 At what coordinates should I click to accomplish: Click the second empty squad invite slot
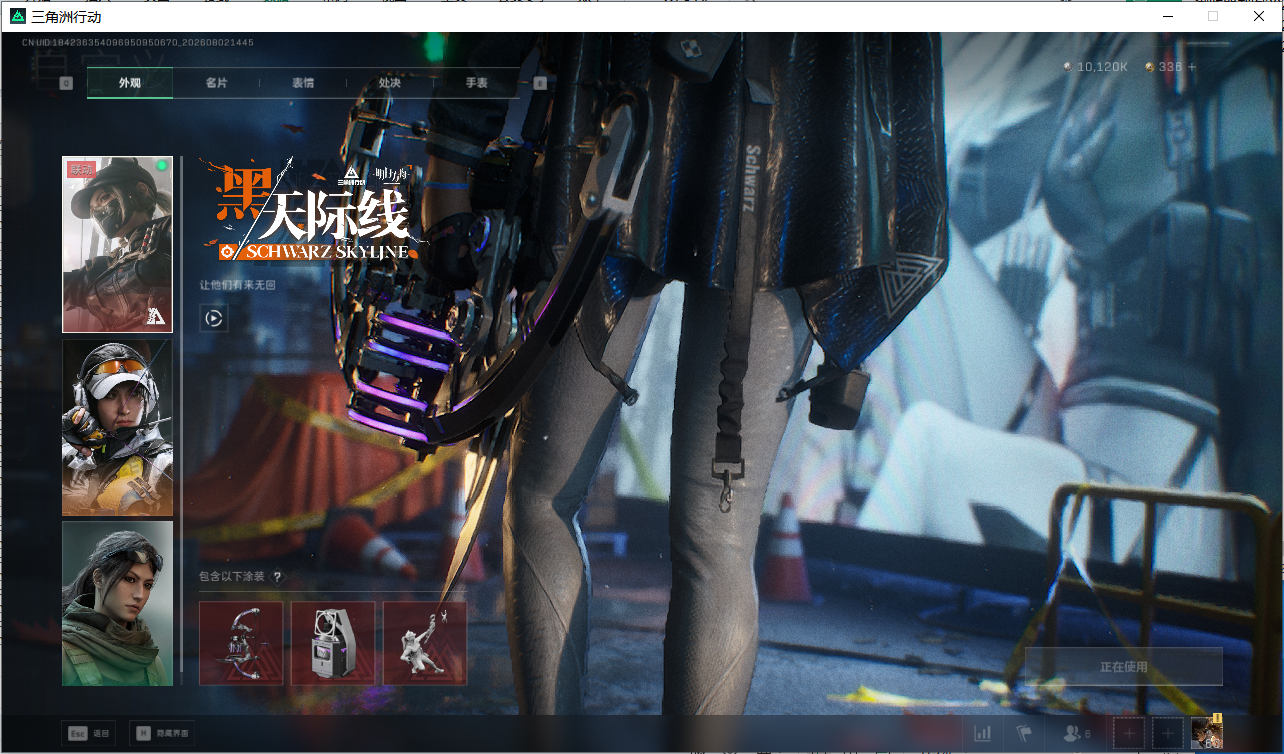[1168, 733]
